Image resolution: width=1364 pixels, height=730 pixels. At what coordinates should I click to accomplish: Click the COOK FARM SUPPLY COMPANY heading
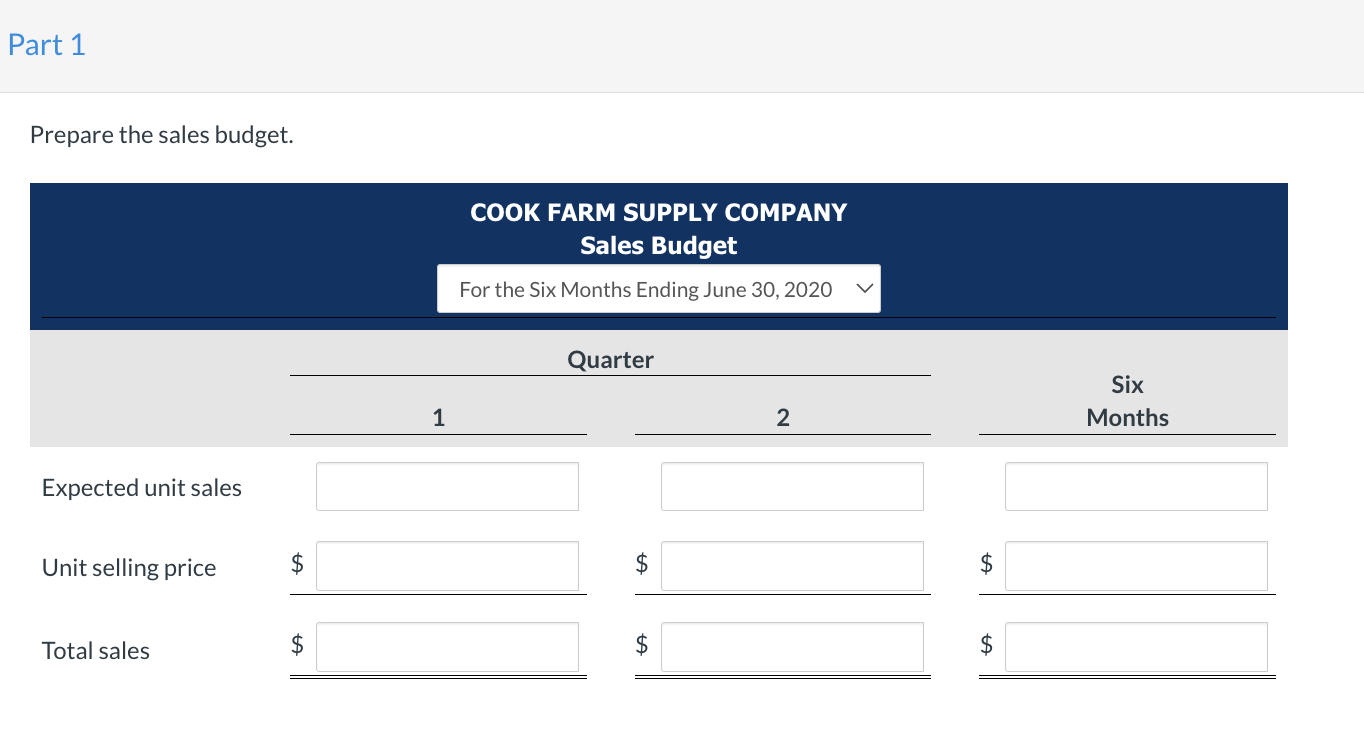point(659,212)
